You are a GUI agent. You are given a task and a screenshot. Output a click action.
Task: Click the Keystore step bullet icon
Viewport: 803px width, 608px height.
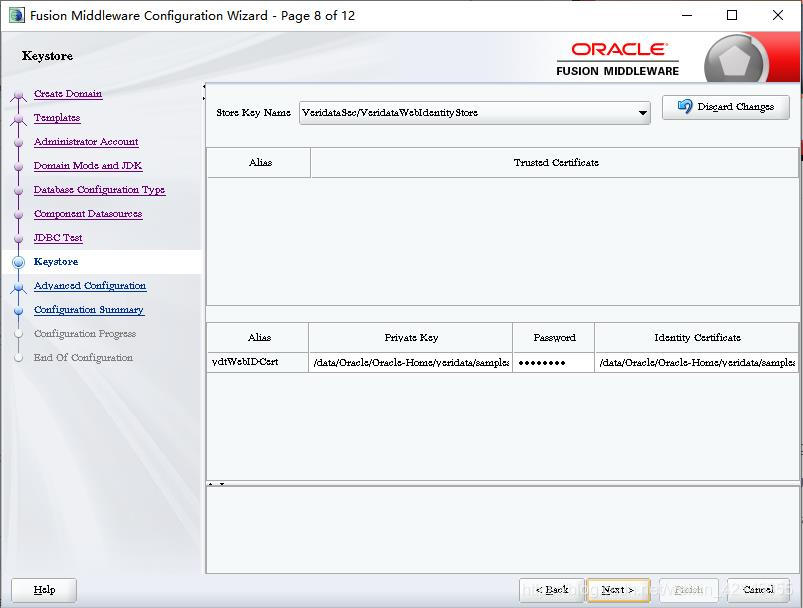(x=18, y=262)
